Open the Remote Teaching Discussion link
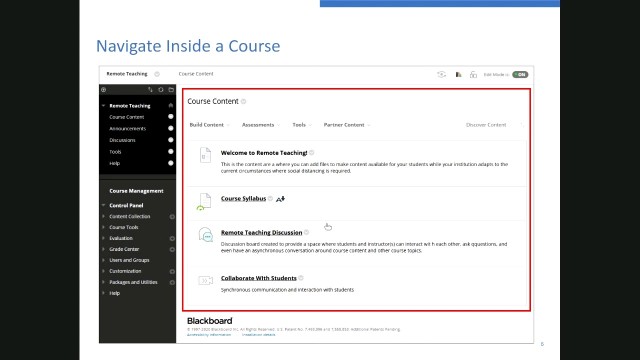 click(x=262, y=233)
